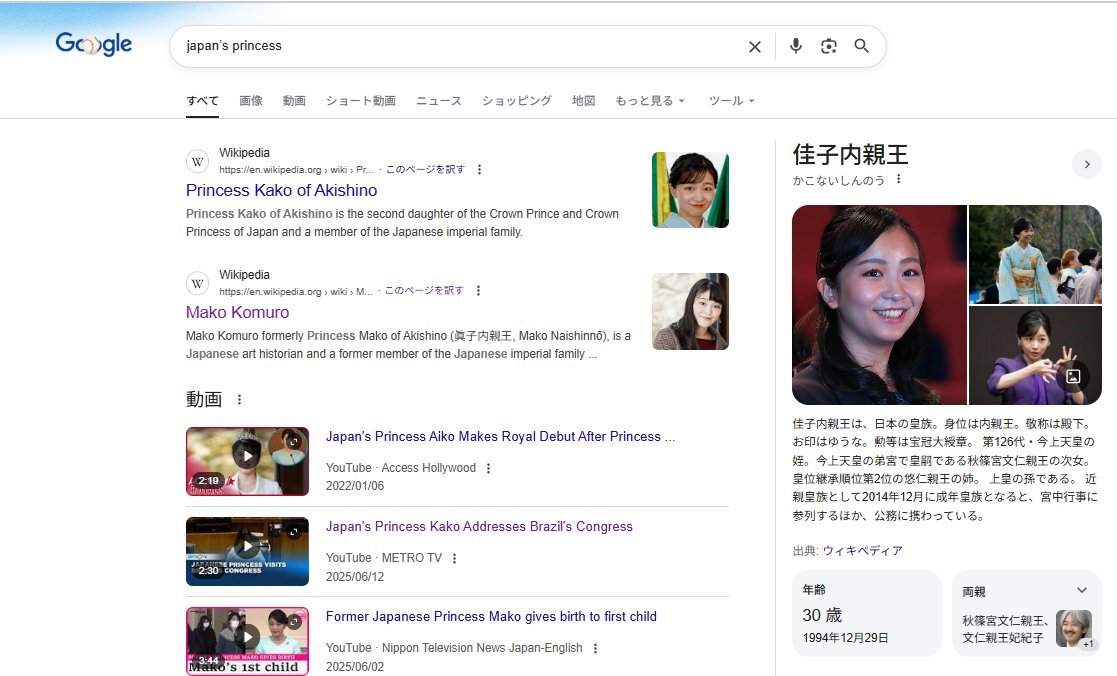The width and height of the screenshot is (1117, 676).
Task: Click the Google logo
Action: pos(94,44)
